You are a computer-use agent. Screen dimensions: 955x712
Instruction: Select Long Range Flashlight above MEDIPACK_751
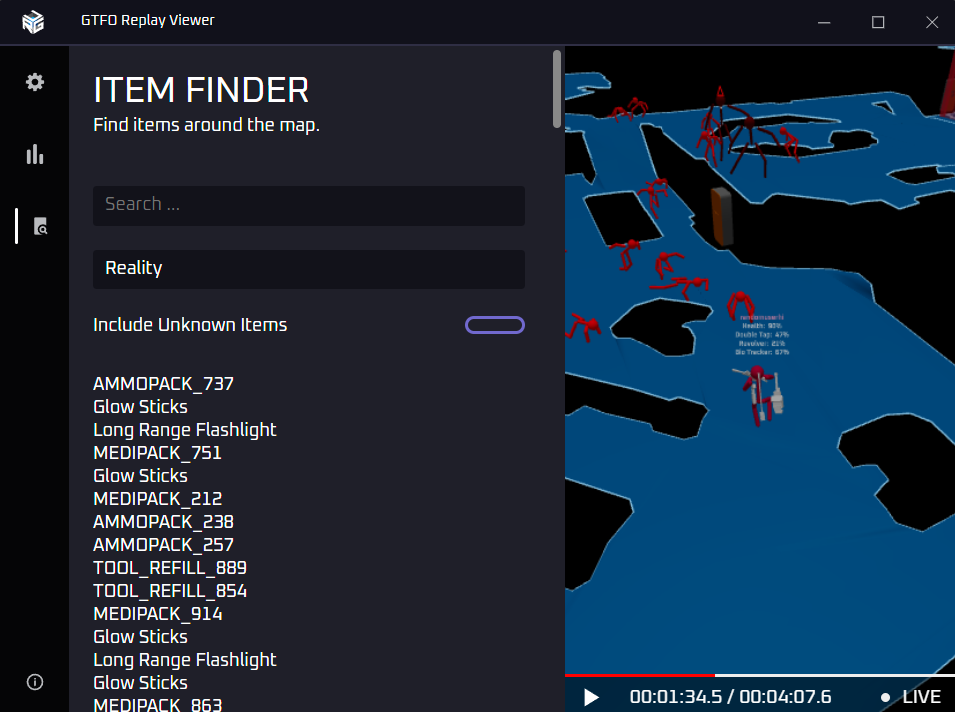point(185,430)
